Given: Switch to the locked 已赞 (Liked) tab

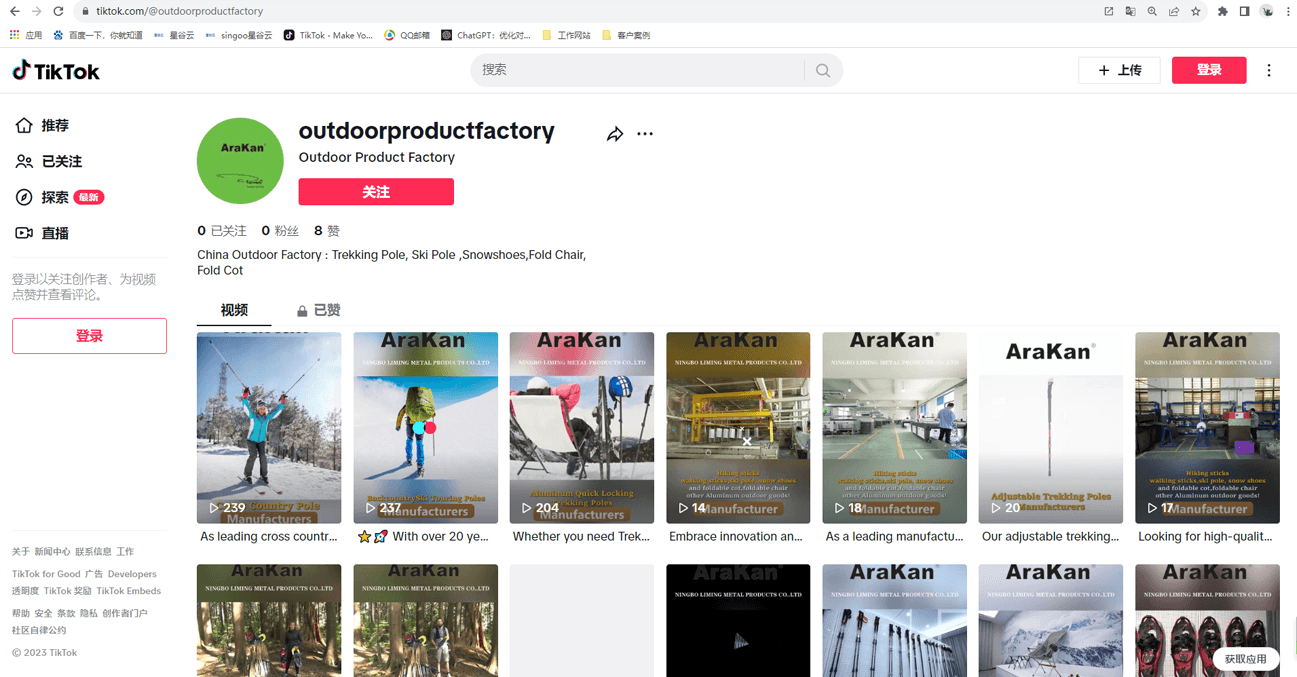Looking at the screenshot, I should 319,310.
